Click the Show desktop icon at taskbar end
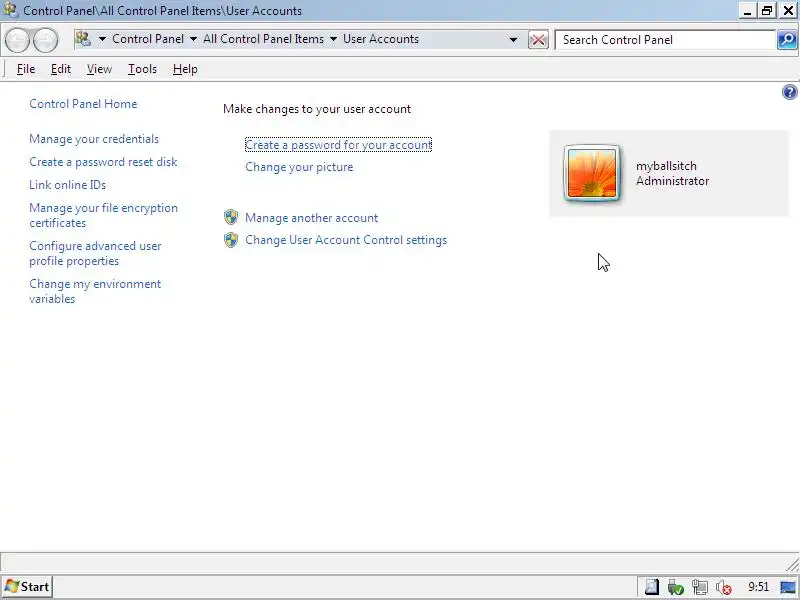 point(788,587)
